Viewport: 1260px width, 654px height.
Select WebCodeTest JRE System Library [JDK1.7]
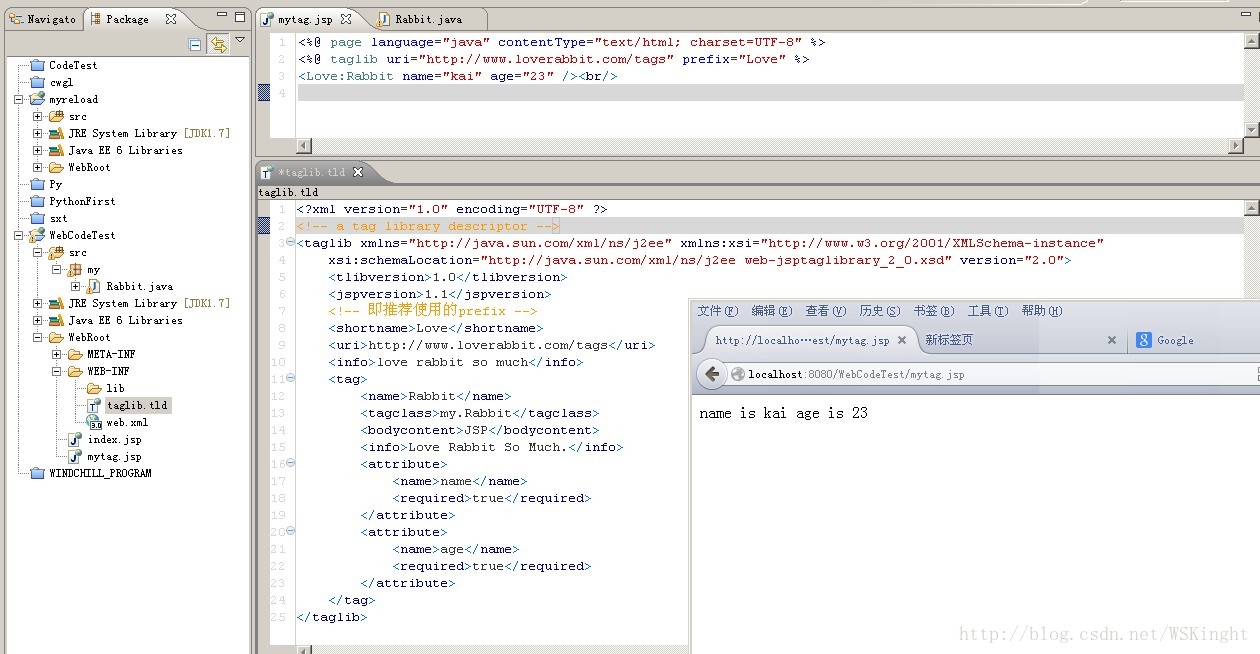(149, 303)
